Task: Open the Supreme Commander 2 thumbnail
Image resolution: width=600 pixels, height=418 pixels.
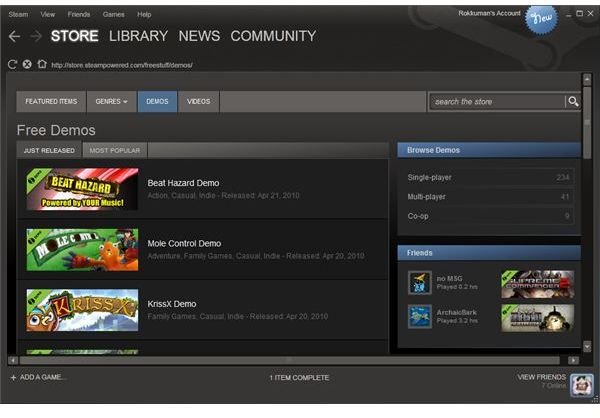Action: tap(538, 284)
